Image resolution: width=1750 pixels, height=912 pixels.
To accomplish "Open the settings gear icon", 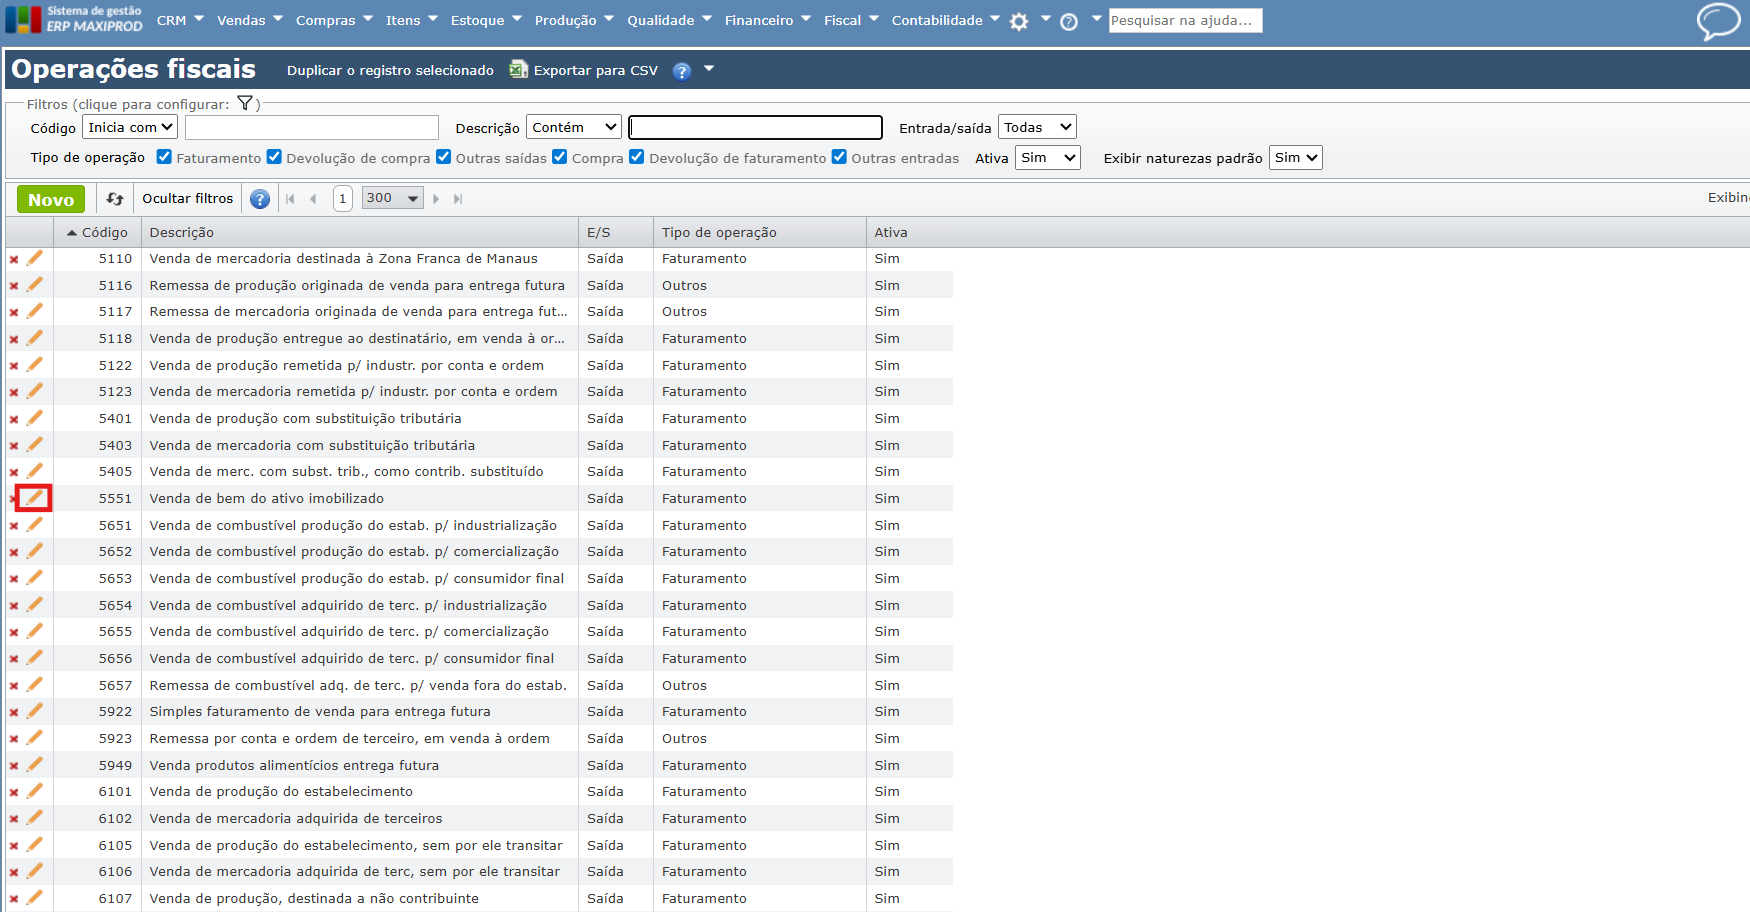I will pyautogui.click(x=1019, y=21).
